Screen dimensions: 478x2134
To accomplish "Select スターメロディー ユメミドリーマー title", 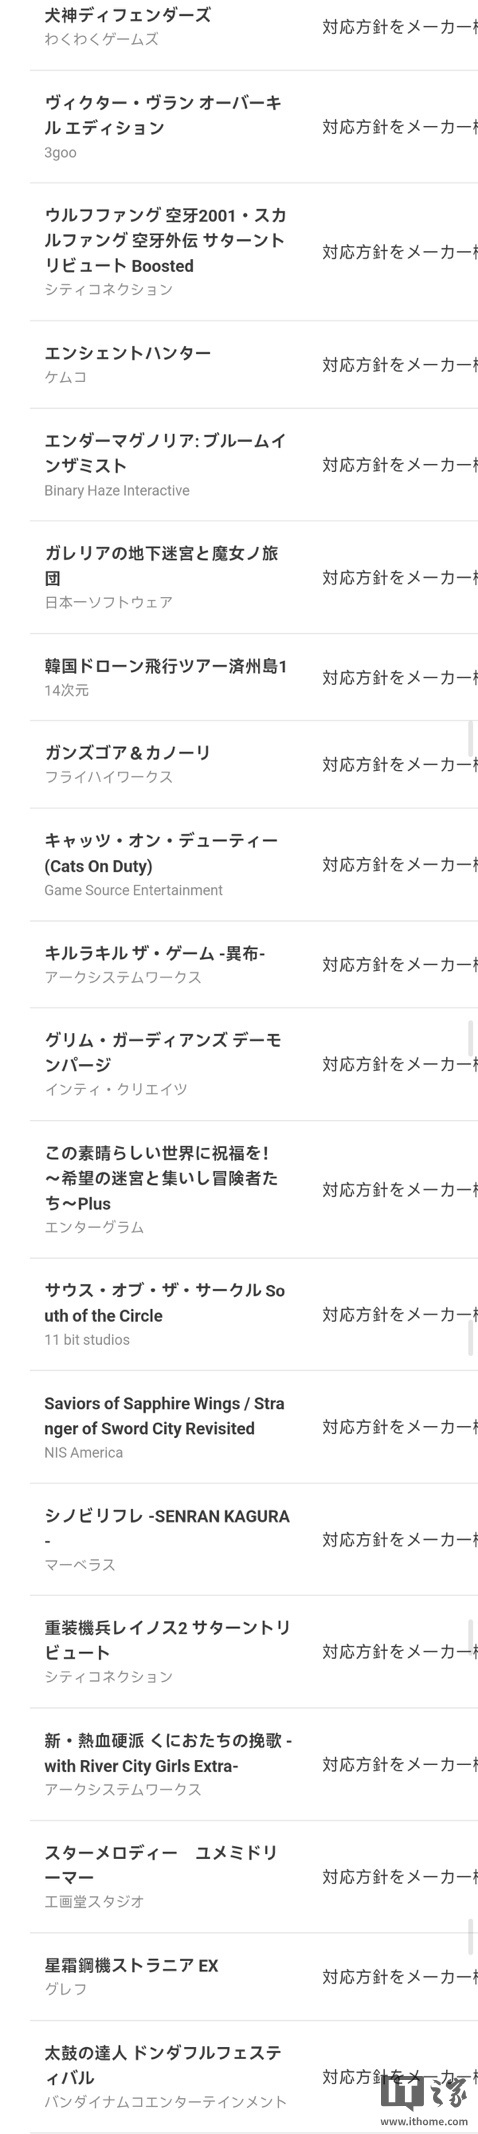I will [x=161, y=1865].
